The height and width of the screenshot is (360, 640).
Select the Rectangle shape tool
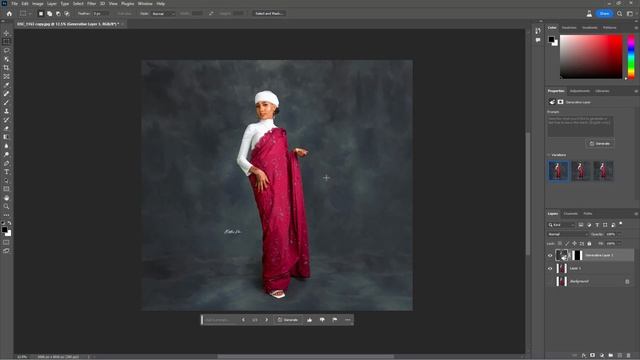pyautogui.click(x=6, y=189)
